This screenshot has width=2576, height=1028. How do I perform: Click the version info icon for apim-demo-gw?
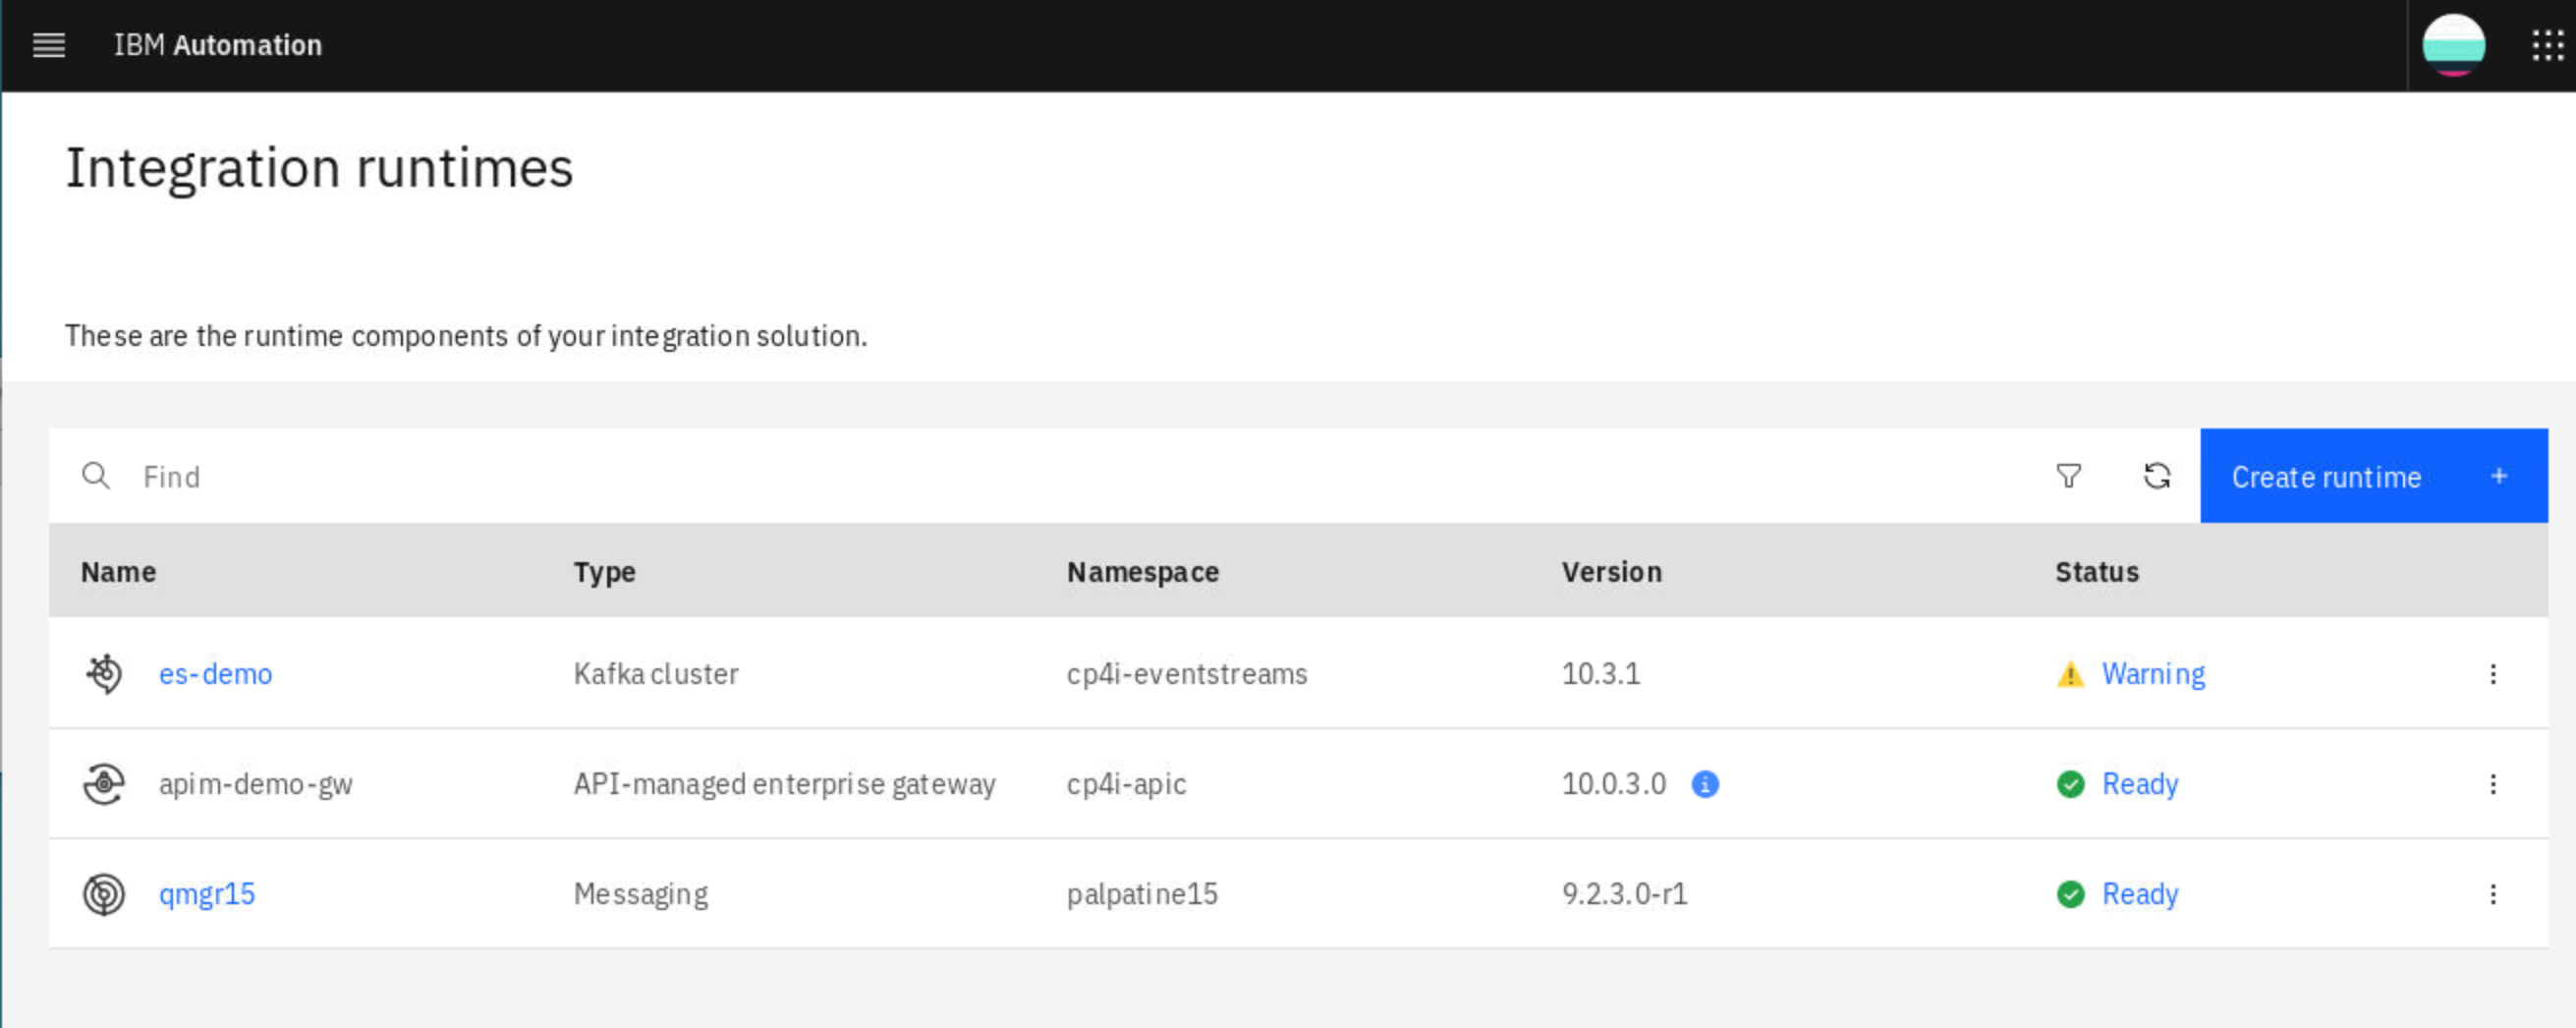coord(1705,784)
